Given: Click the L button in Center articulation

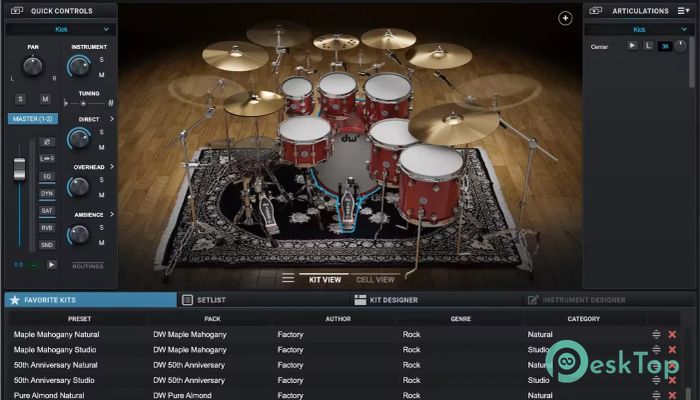Looking at the screenshot, I should click(648, 46).
